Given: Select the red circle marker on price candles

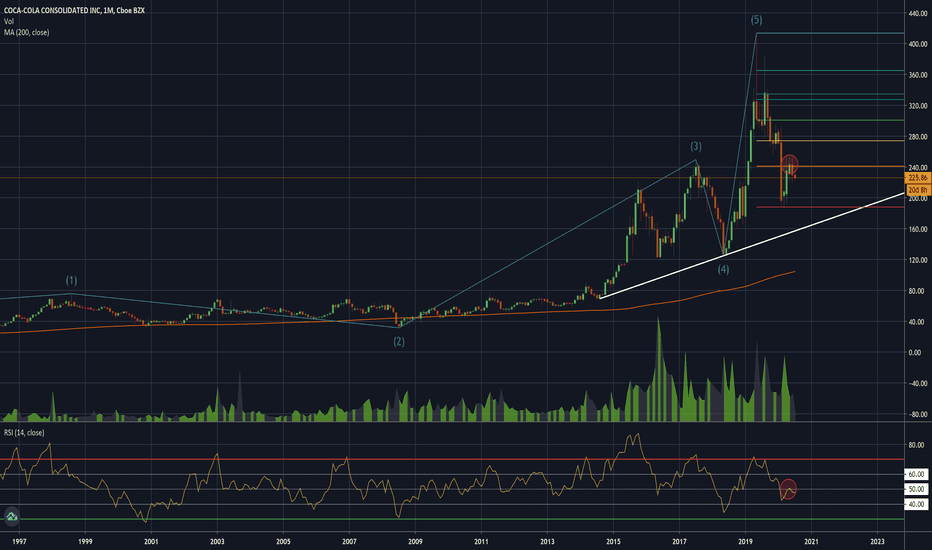Looking at the screenshot, I should 789,164.
